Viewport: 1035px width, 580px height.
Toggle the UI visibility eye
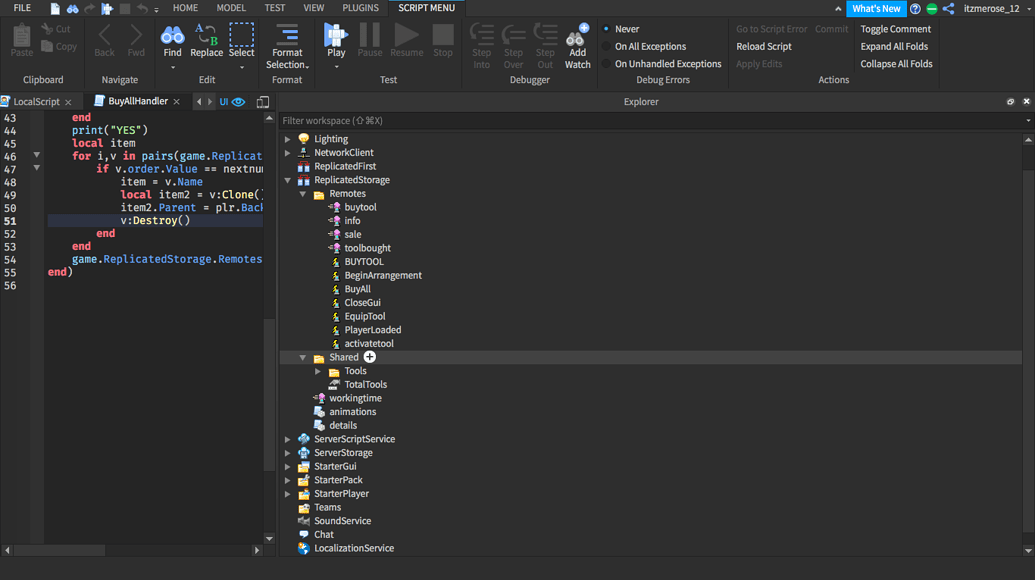tap(238, 102)
